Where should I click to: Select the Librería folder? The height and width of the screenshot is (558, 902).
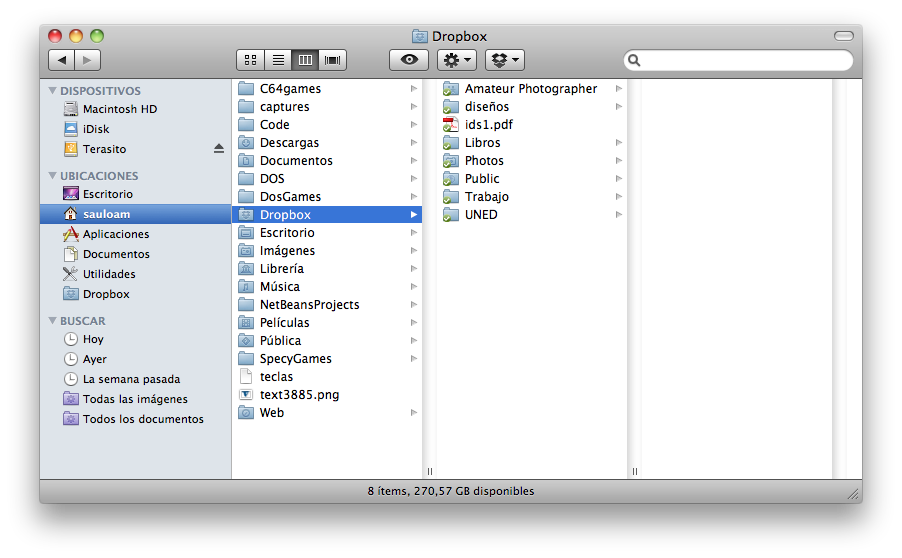(327, 269)
